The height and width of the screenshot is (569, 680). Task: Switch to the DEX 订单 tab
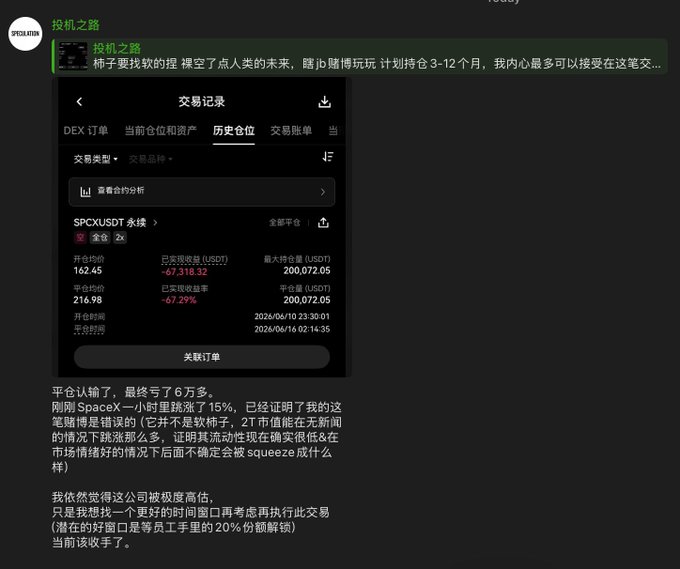[x=85, y=131]
